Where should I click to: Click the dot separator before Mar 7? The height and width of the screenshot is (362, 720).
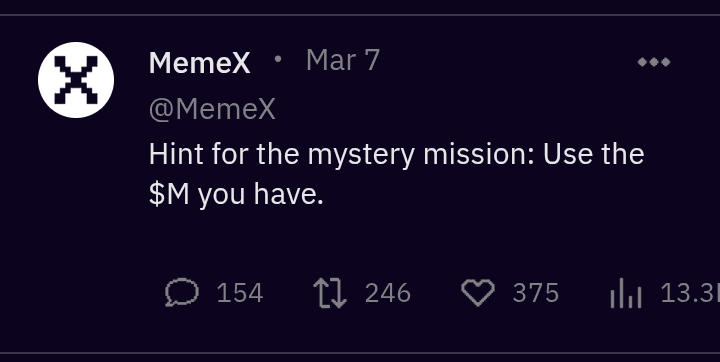point(278,59)
